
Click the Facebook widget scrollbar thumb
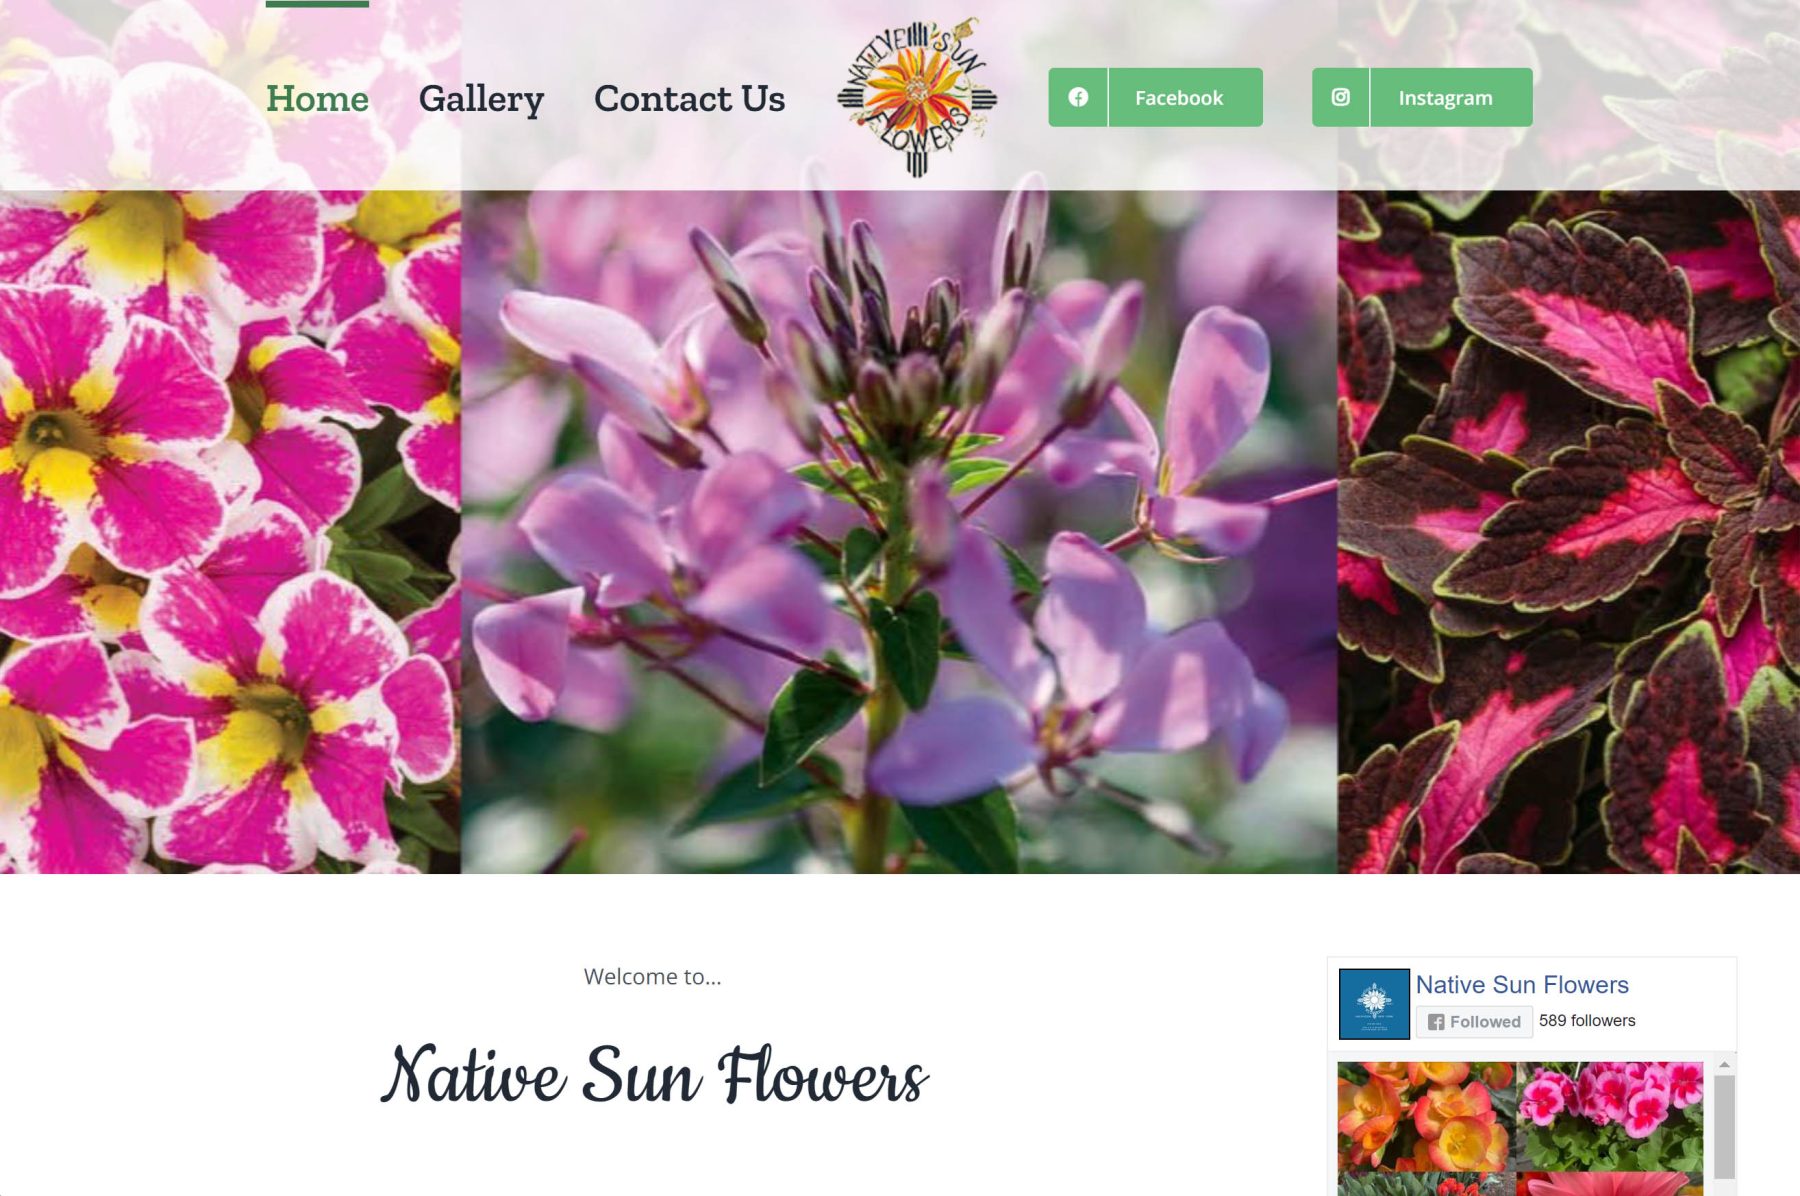click(x=1724, y=1127)
